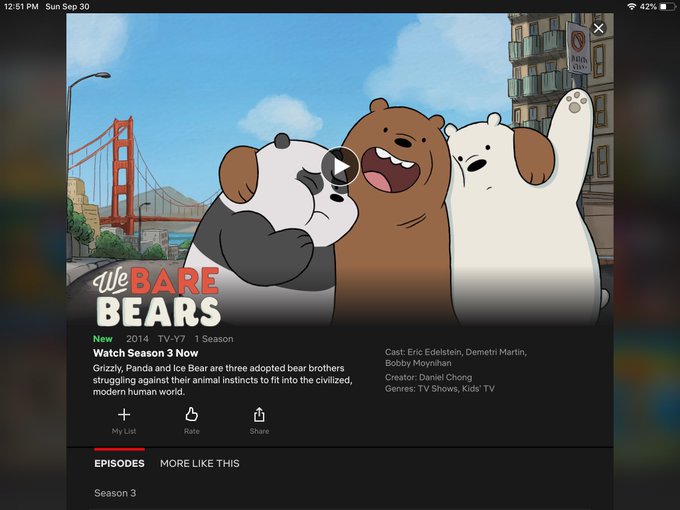Tap the 12:51 PM clock in status bar
Image resolution: width=680 pixels, height=510 pixels.
[21, 7]
